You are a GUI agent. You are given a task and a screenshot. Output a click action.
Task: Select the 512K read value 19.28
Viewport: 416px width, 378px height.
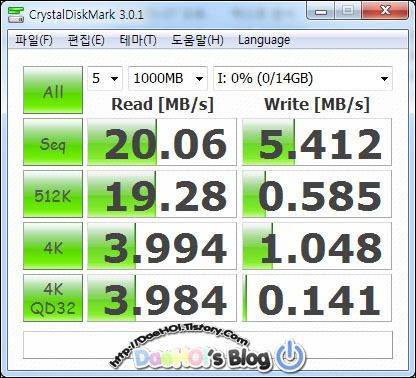click(162, 194)
